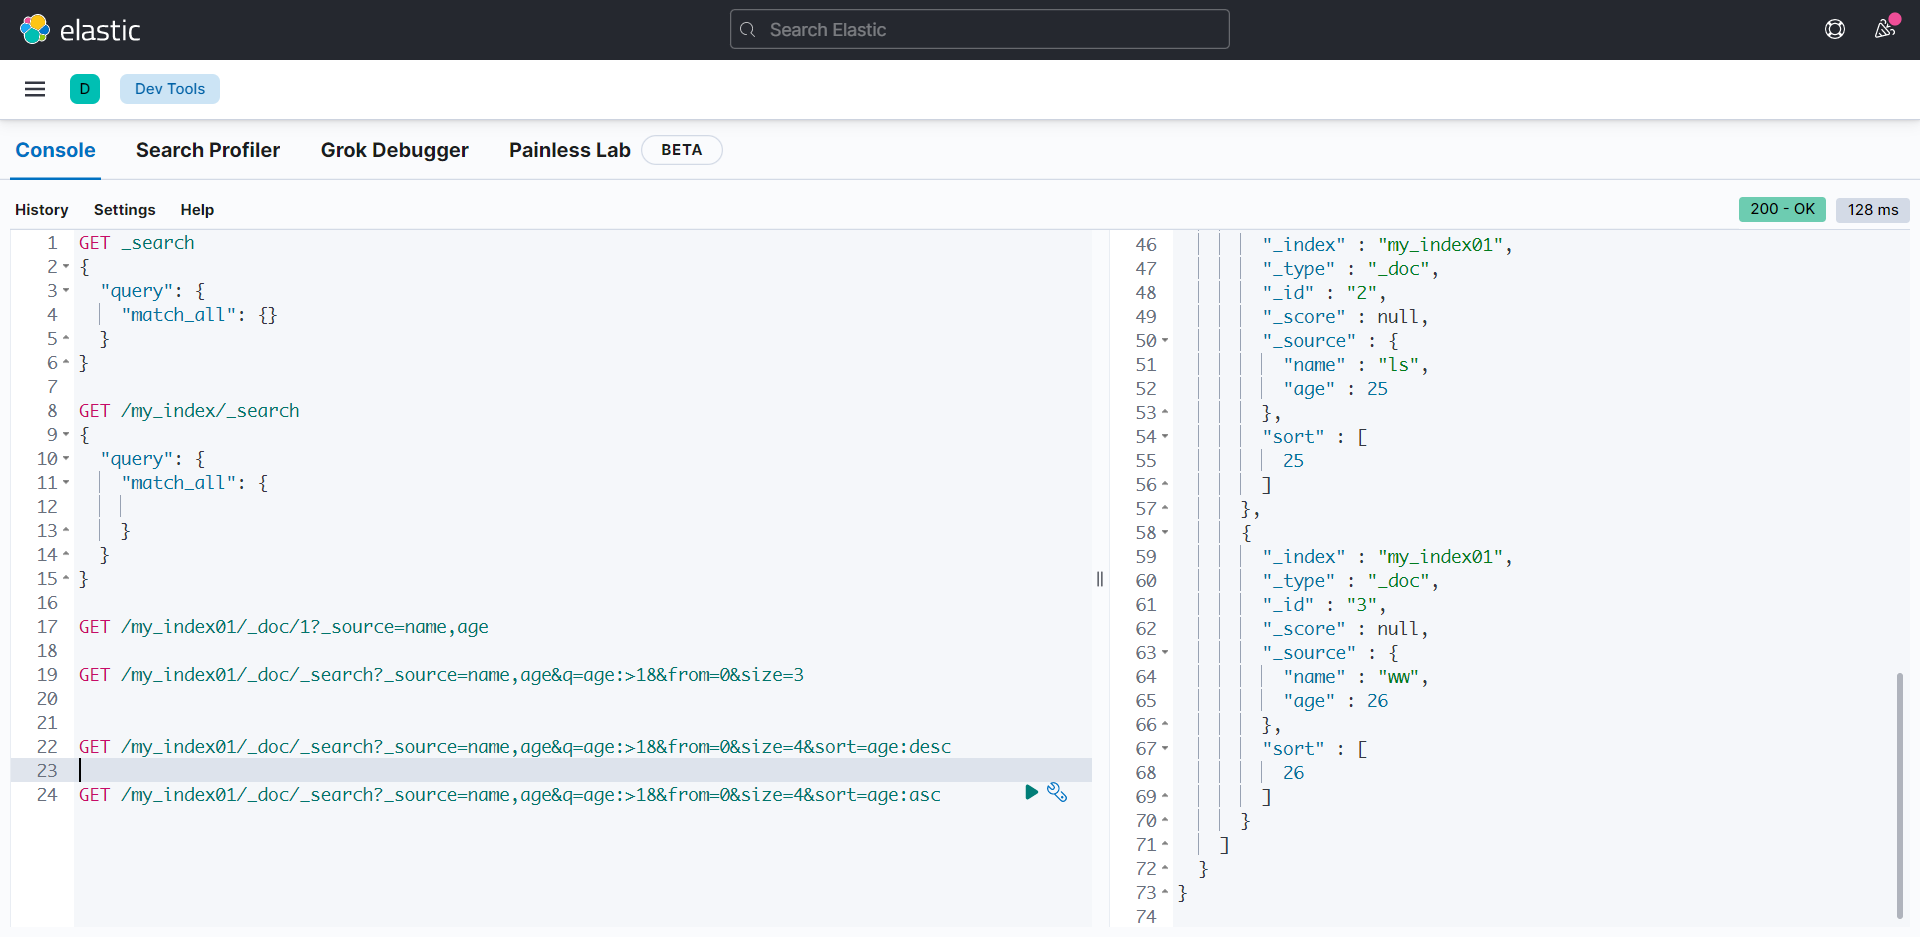This screenshot has height=937, width=1920.
Task: Click sort value 26 on output line 68
Action: tap(1293, 773)
